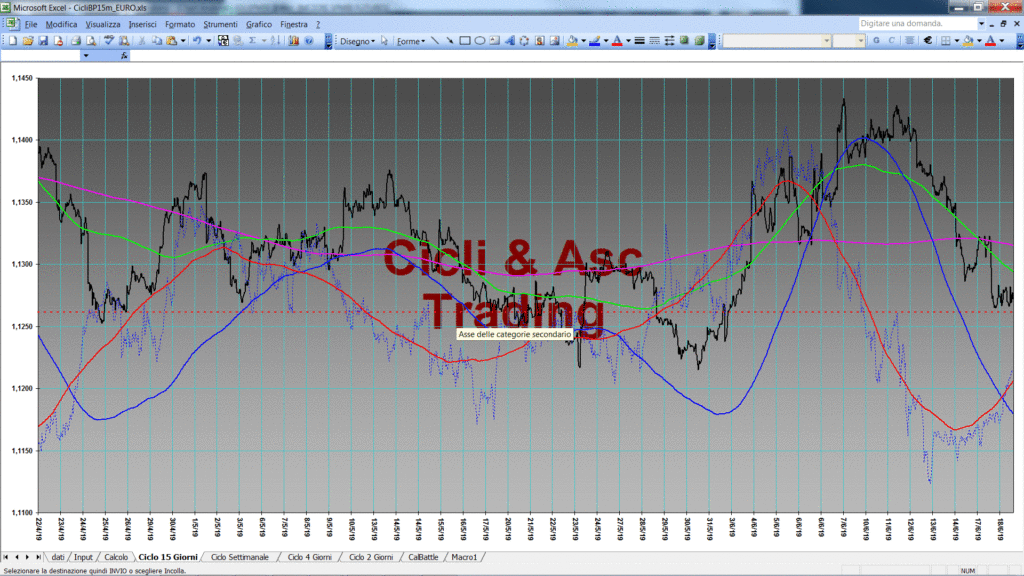
Task: Click the Cut scissors icon
Action: 141,41
